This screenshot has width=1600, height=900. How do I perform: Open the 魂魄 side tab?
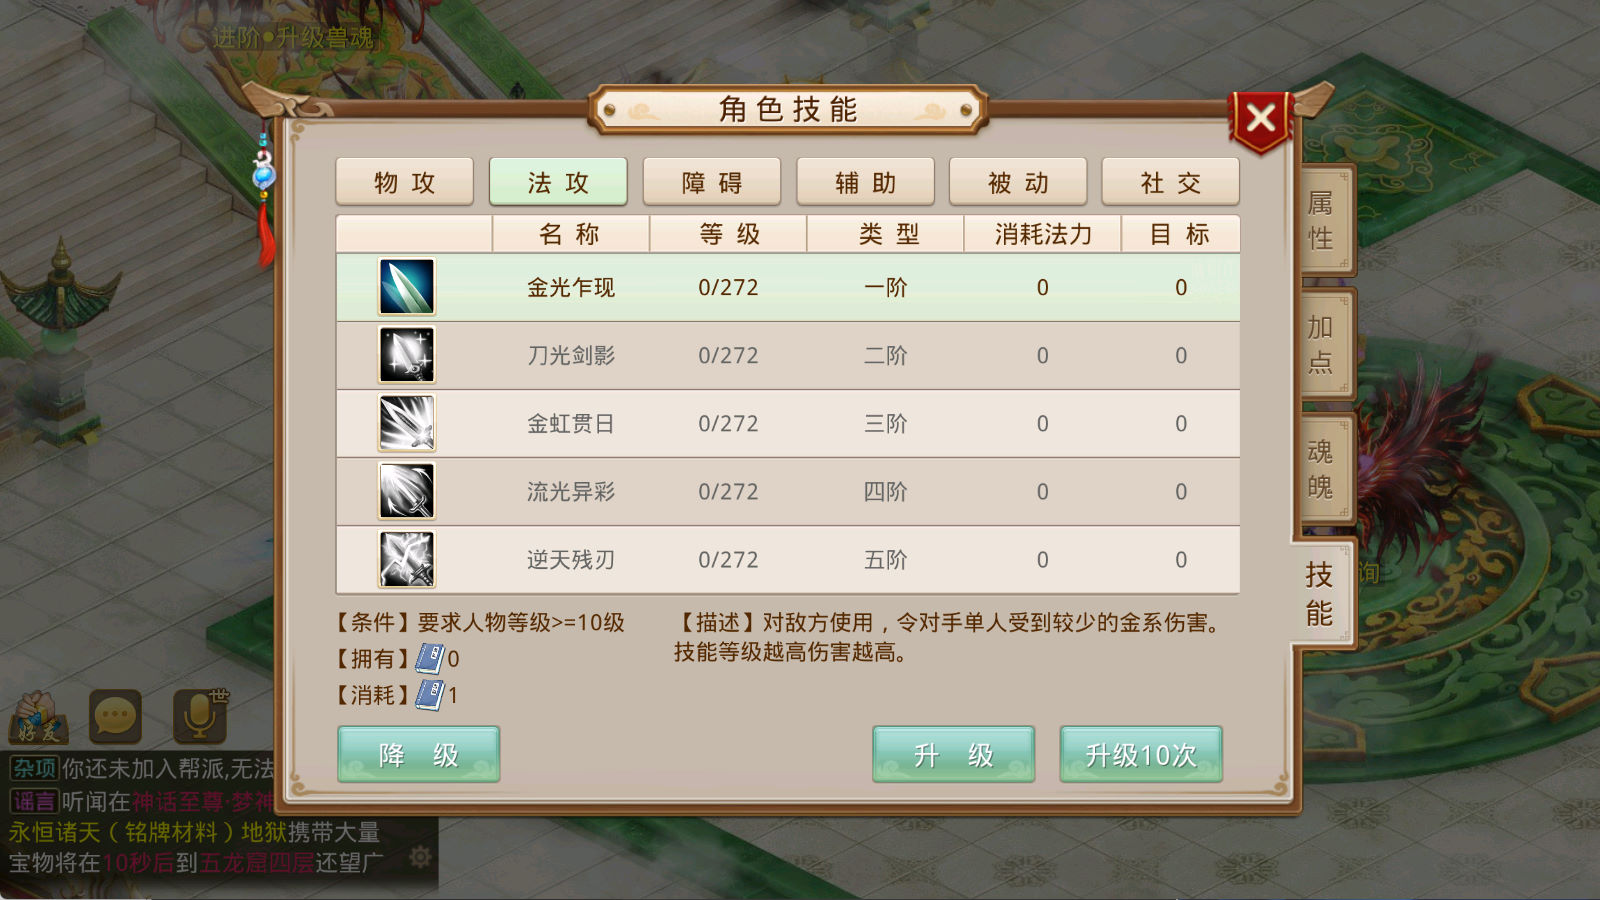pos(1325,469)
